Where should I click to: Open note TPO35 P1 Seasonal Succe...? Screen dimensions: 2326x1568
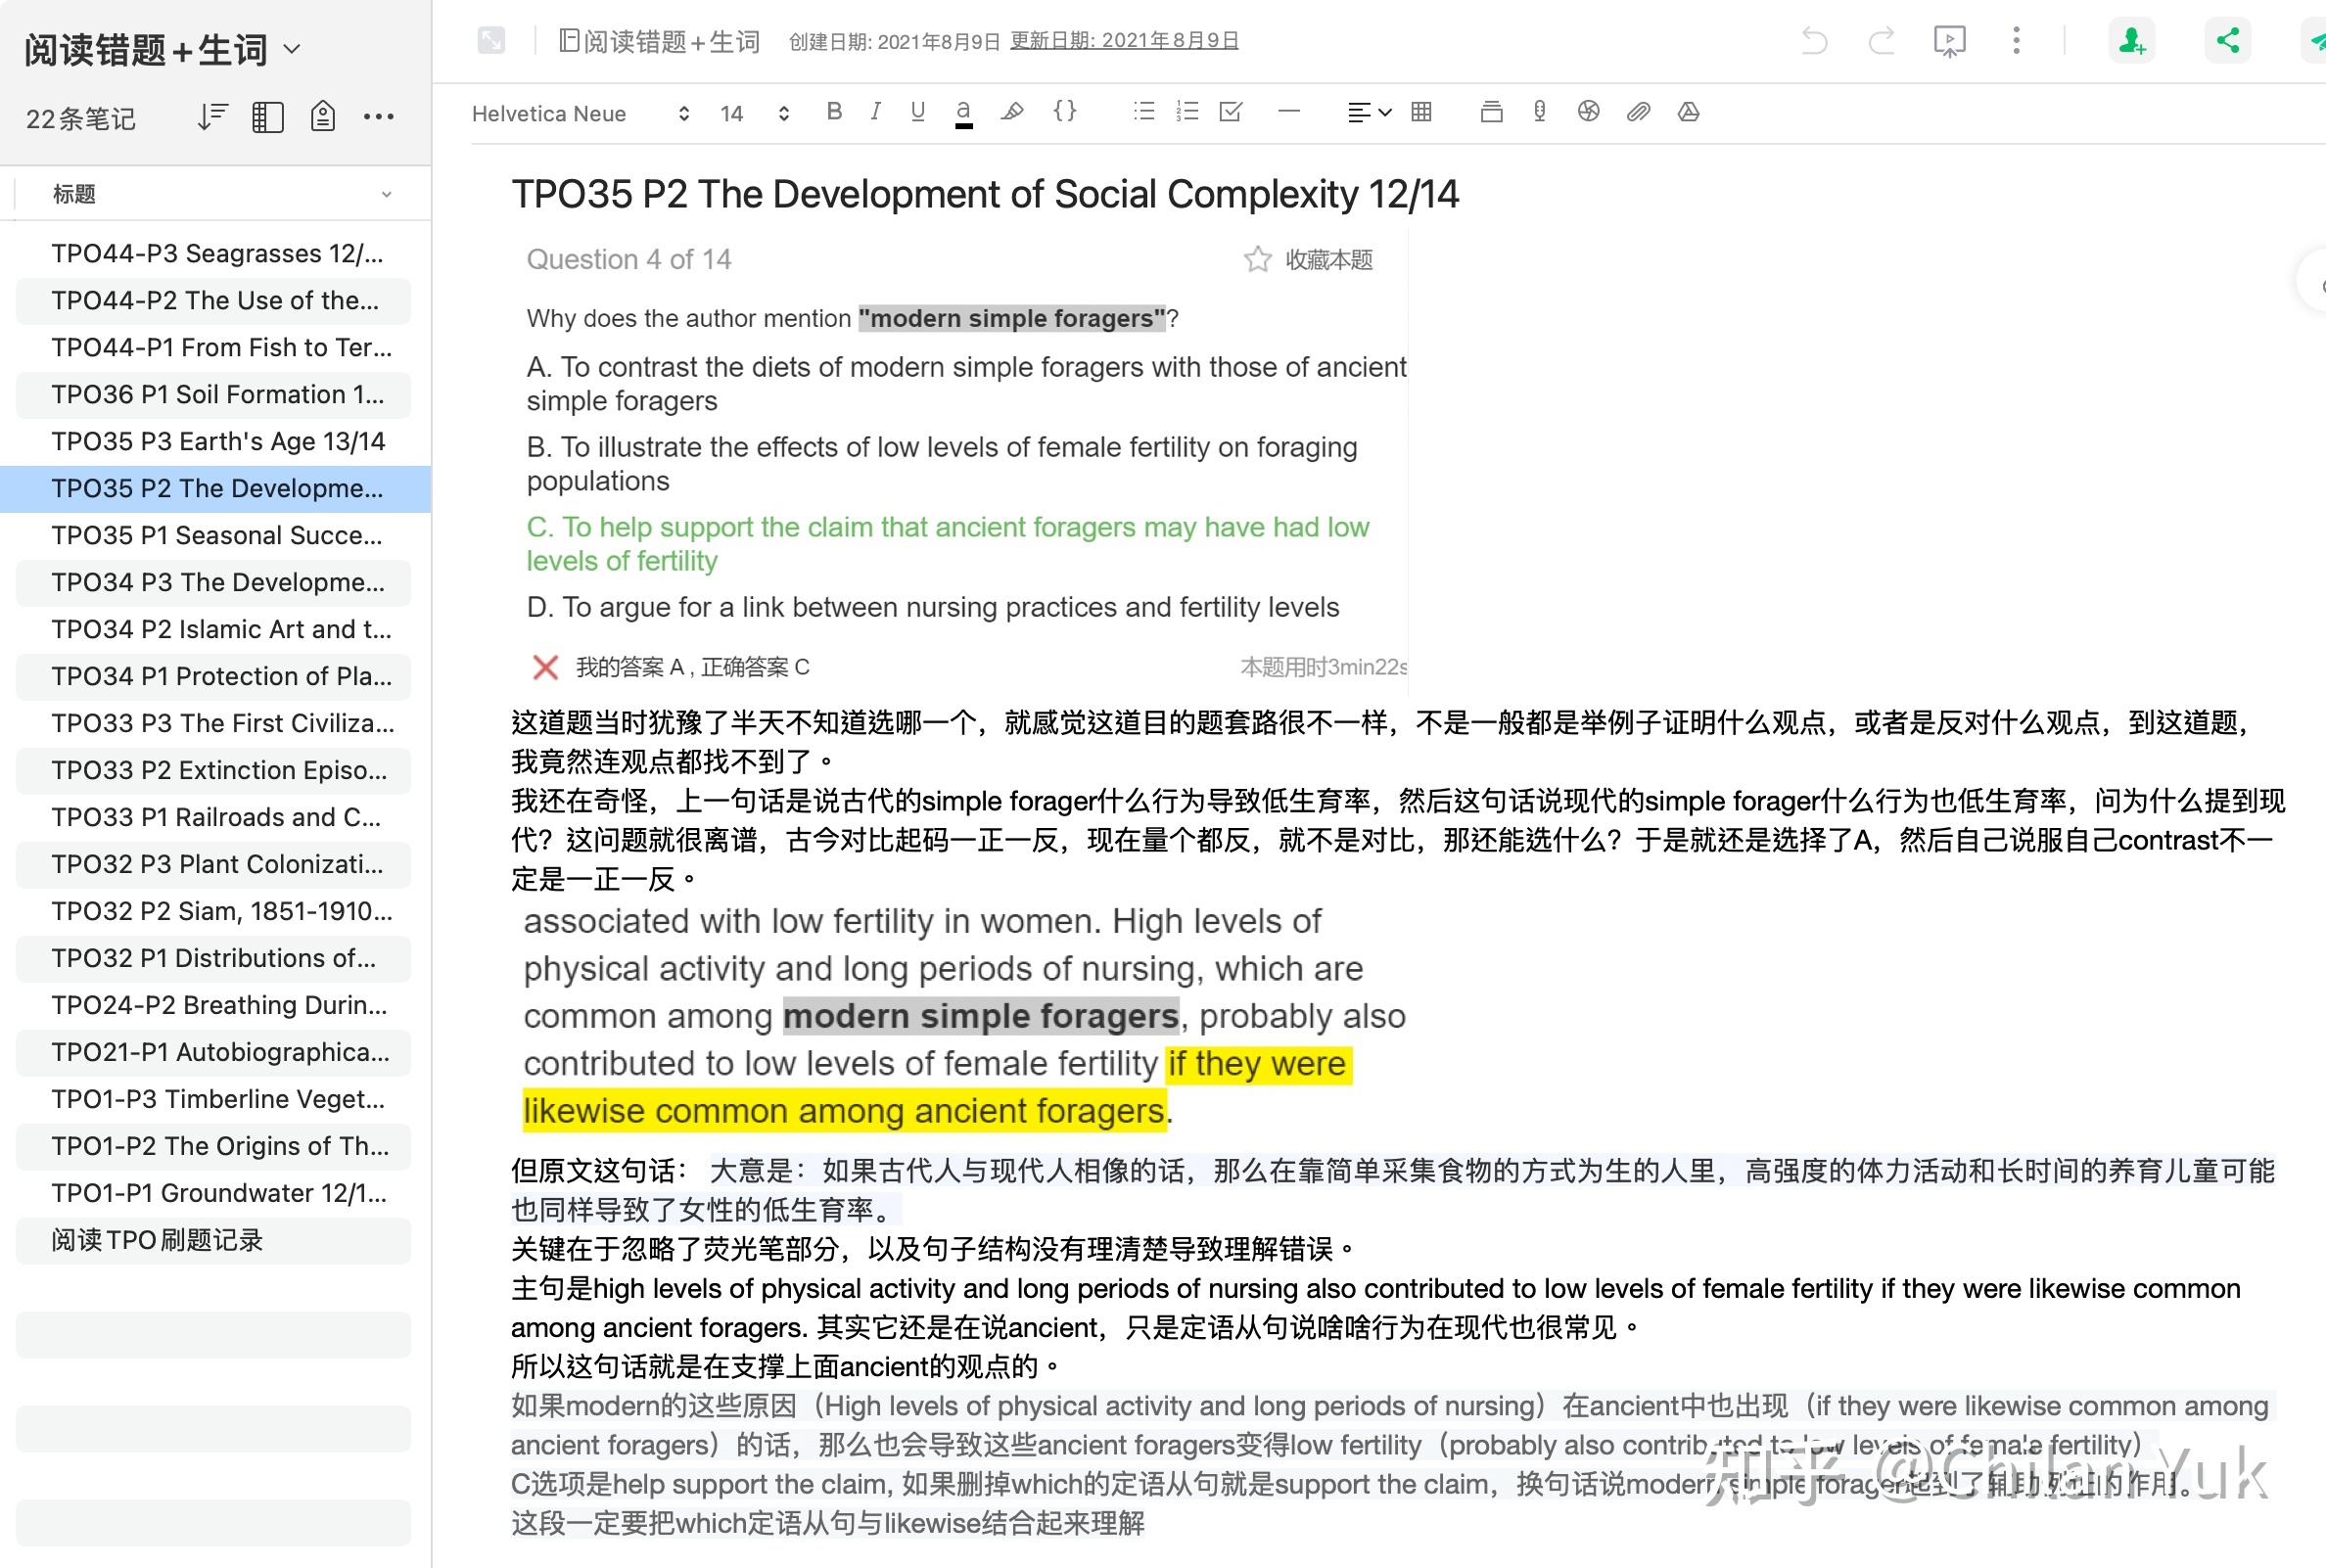click(215, 536)
